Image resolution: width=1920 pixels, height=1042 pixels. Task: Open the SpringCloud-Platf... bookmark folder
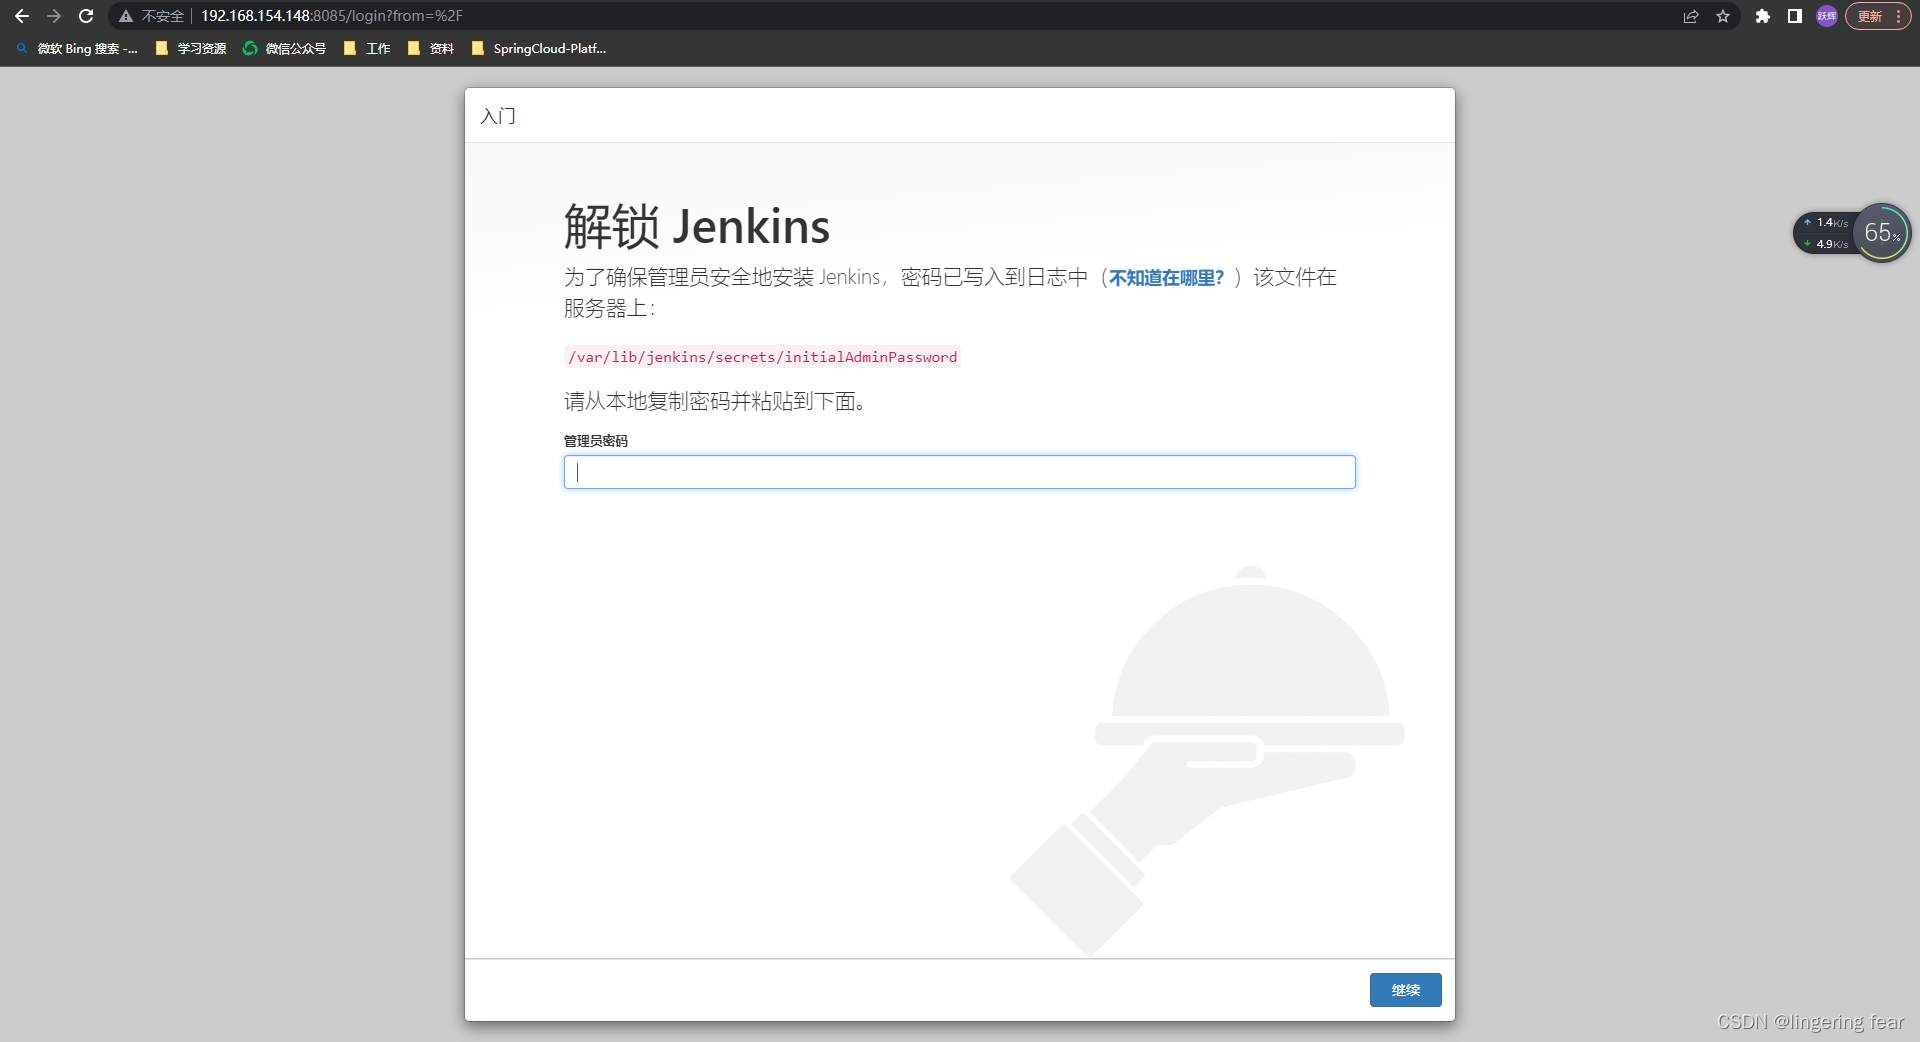[539, 48]
